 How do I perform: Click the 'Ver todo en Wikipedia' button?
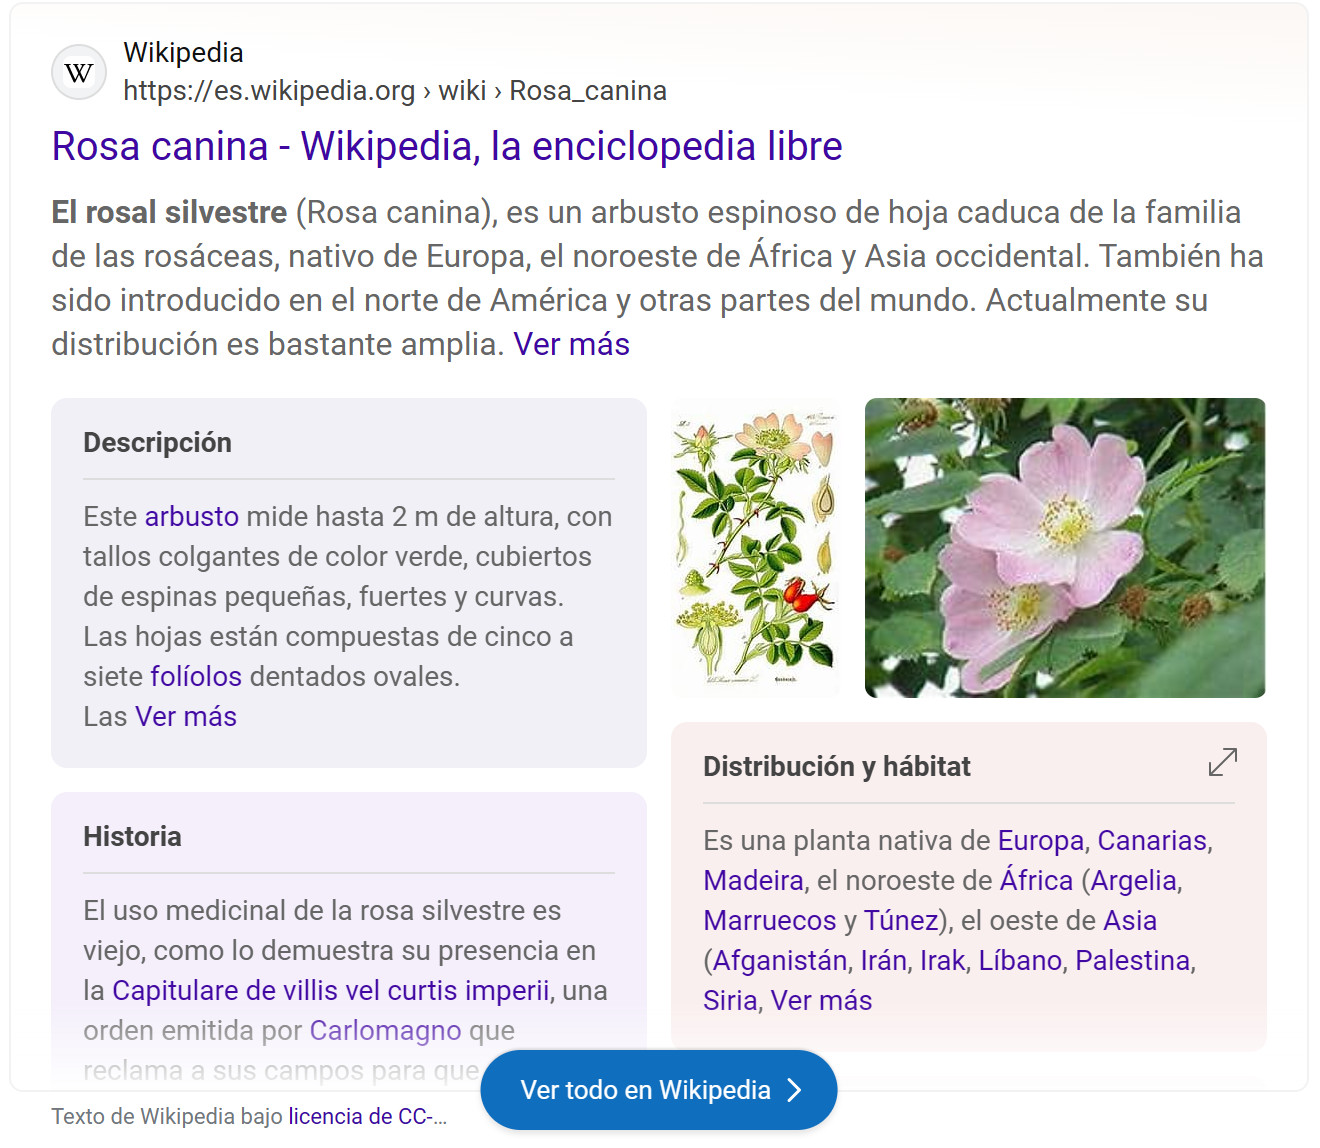point(659,1090)
